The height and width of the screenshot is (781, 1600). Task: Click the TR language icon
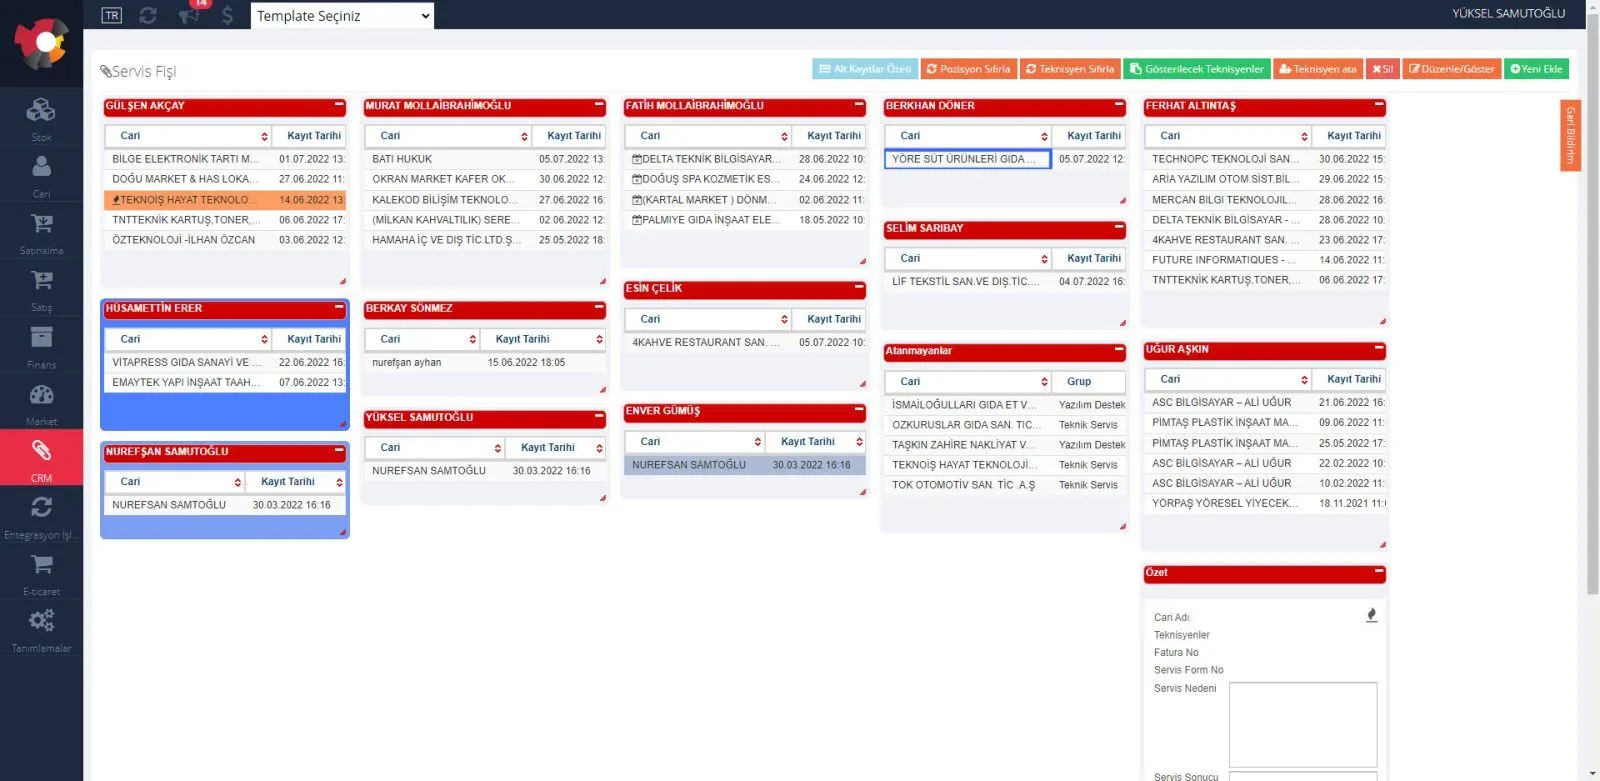(112, 15)
